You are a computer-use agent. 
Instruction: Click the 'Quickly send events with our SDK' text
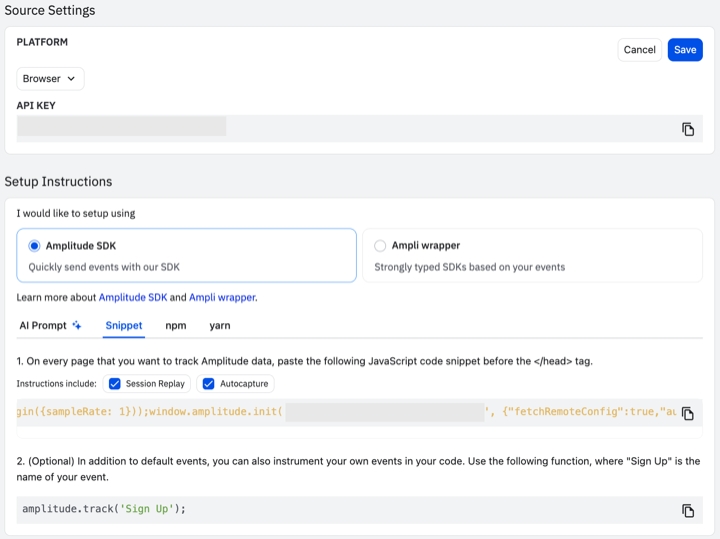pos(104,267)
